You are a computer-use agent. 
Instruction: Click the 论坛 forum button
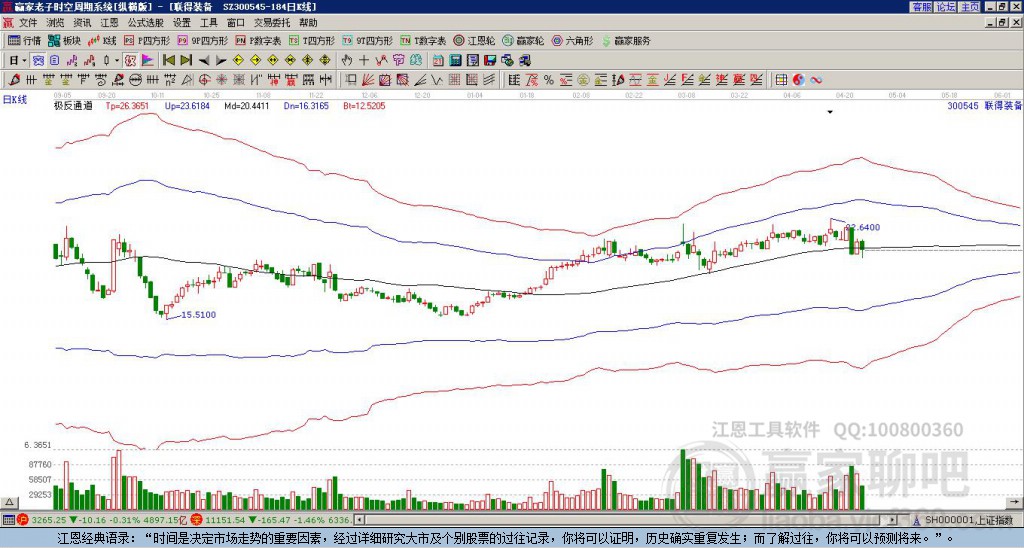945,7
